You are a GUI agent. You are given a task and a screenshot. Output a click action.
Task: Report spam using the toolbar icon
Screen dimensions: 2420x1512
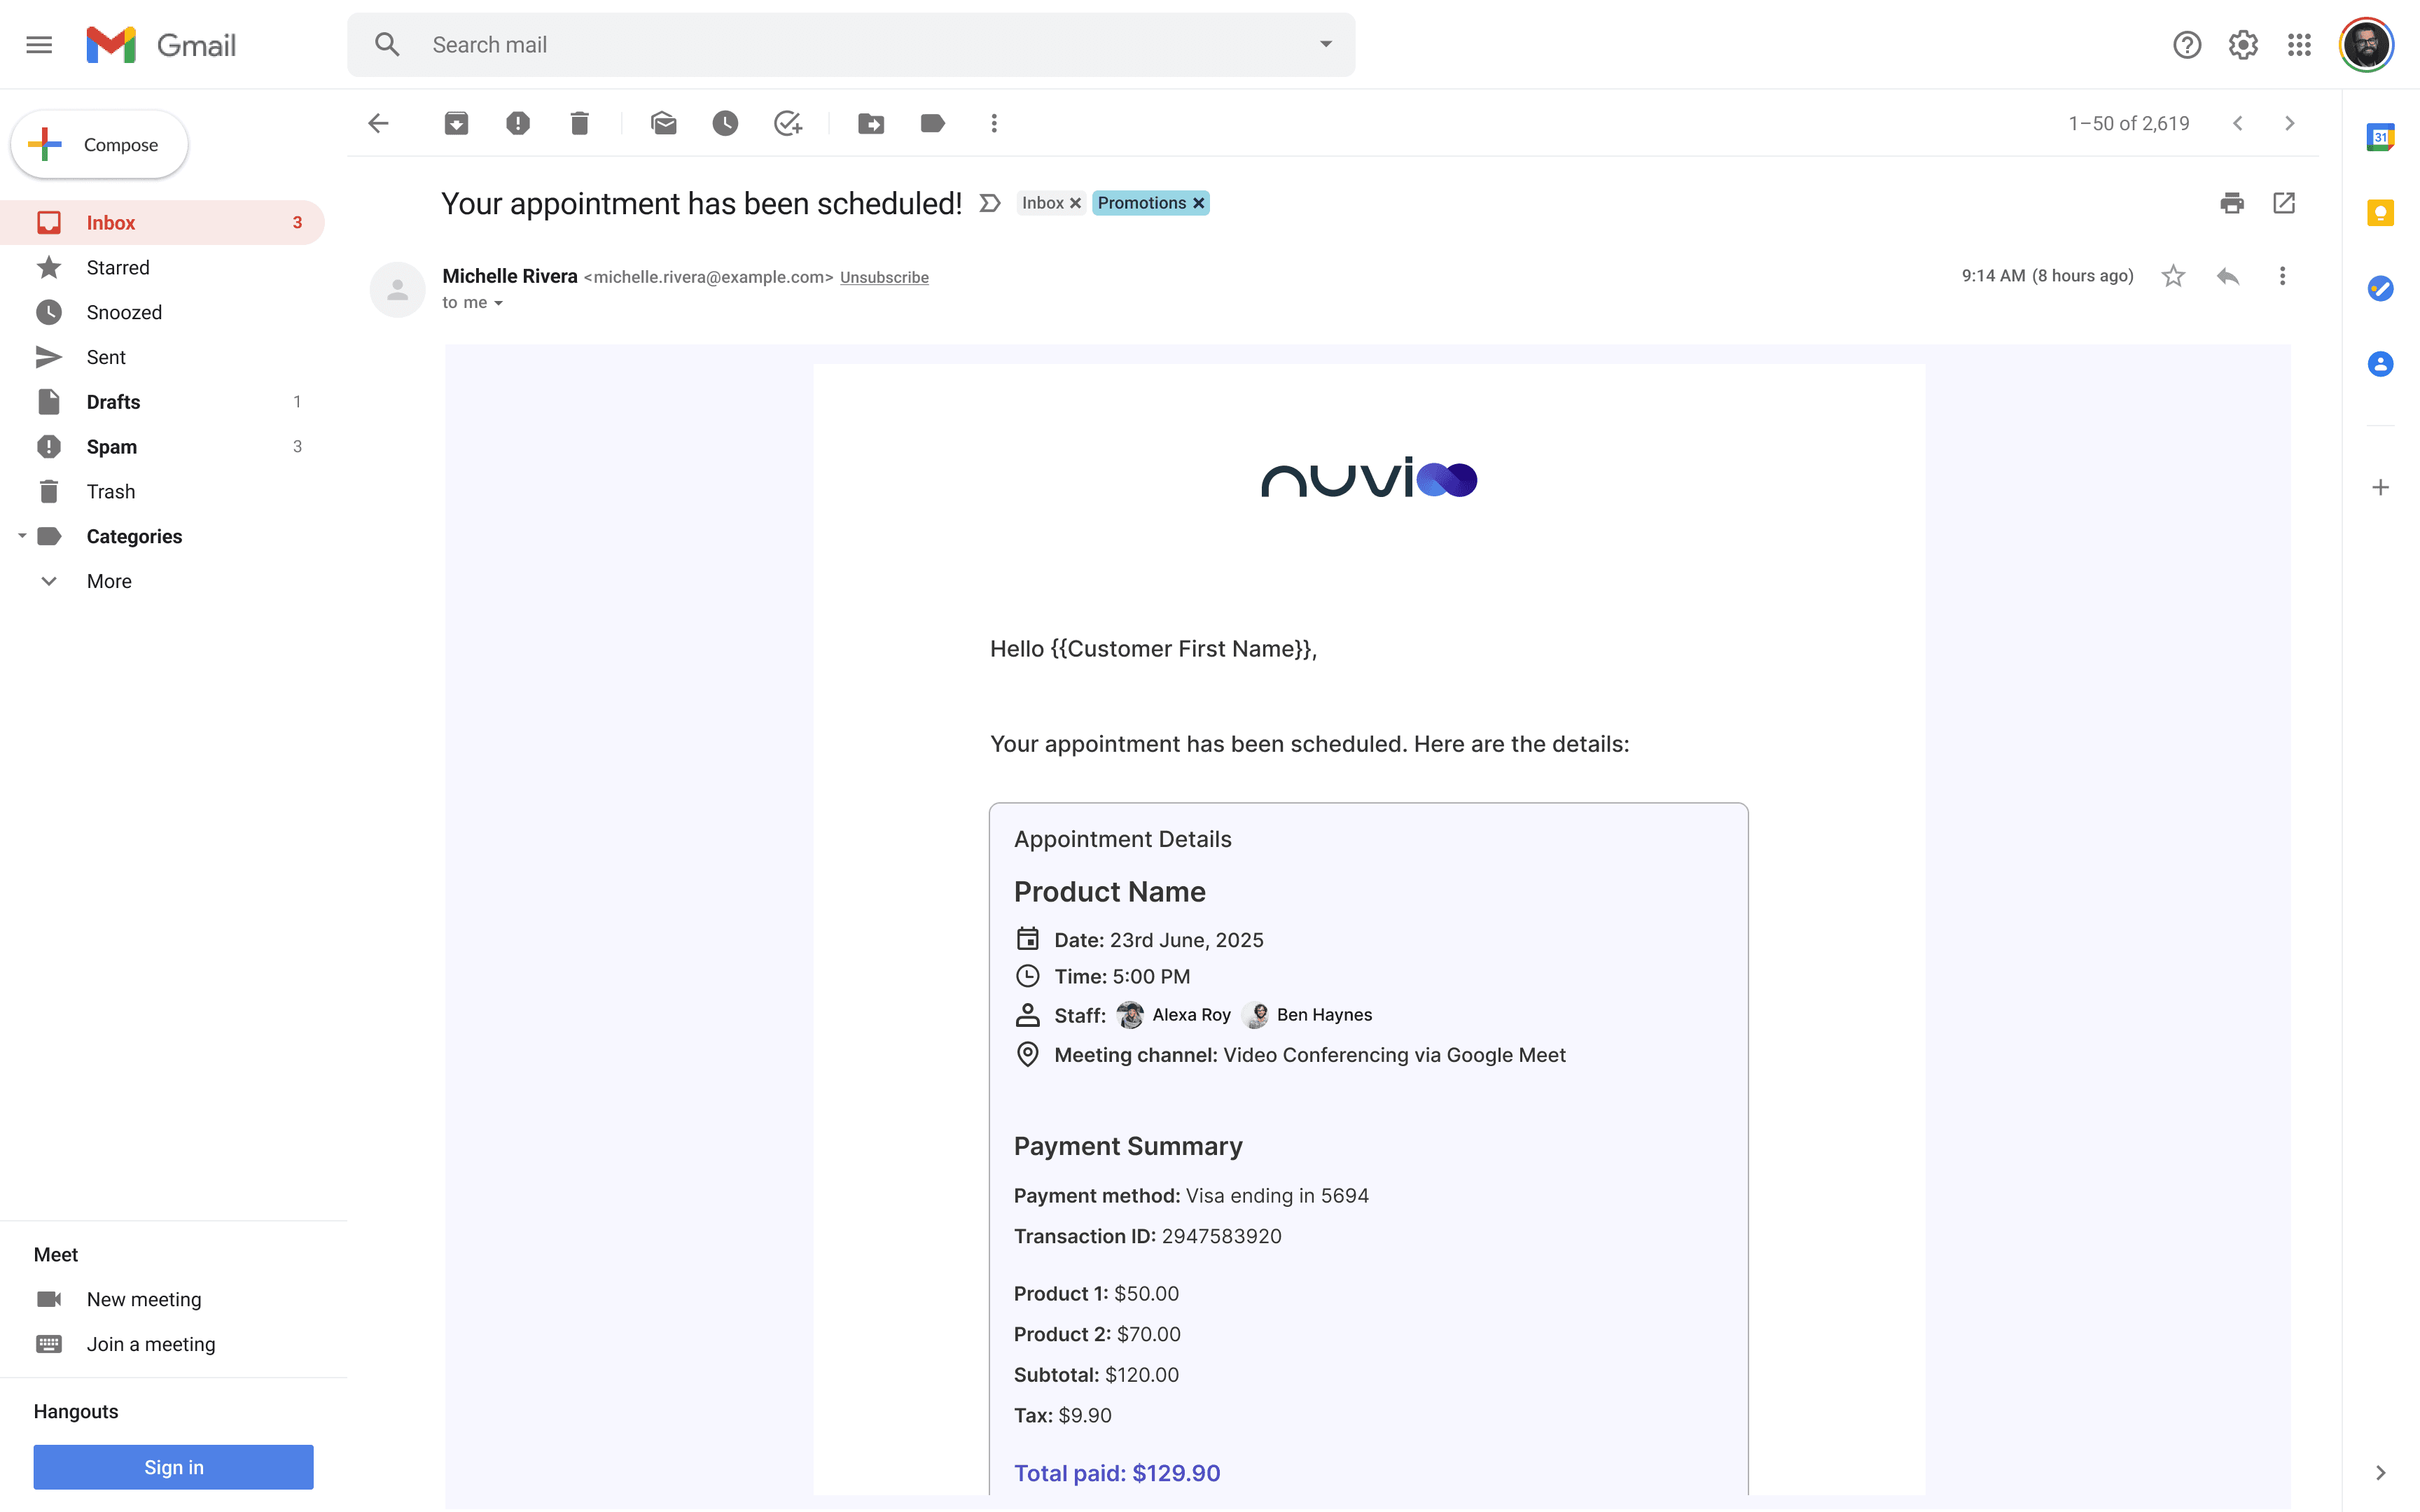pyautogui.click(x=518, y=123)
